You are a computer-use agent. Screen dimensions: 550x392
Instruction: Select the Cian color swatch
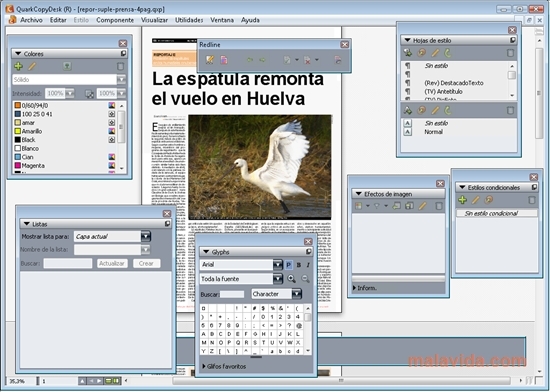18,157
